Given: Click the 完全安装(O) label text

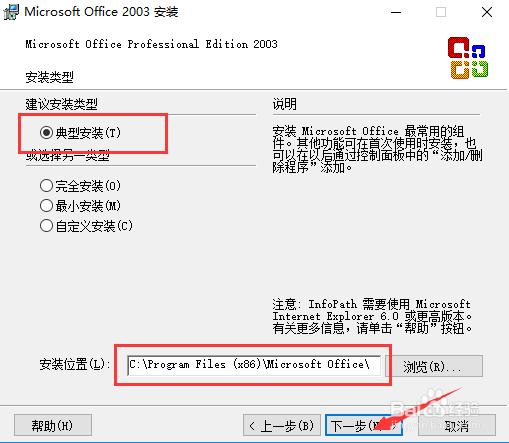Looking at the screenshot, I should pos(88,186).
